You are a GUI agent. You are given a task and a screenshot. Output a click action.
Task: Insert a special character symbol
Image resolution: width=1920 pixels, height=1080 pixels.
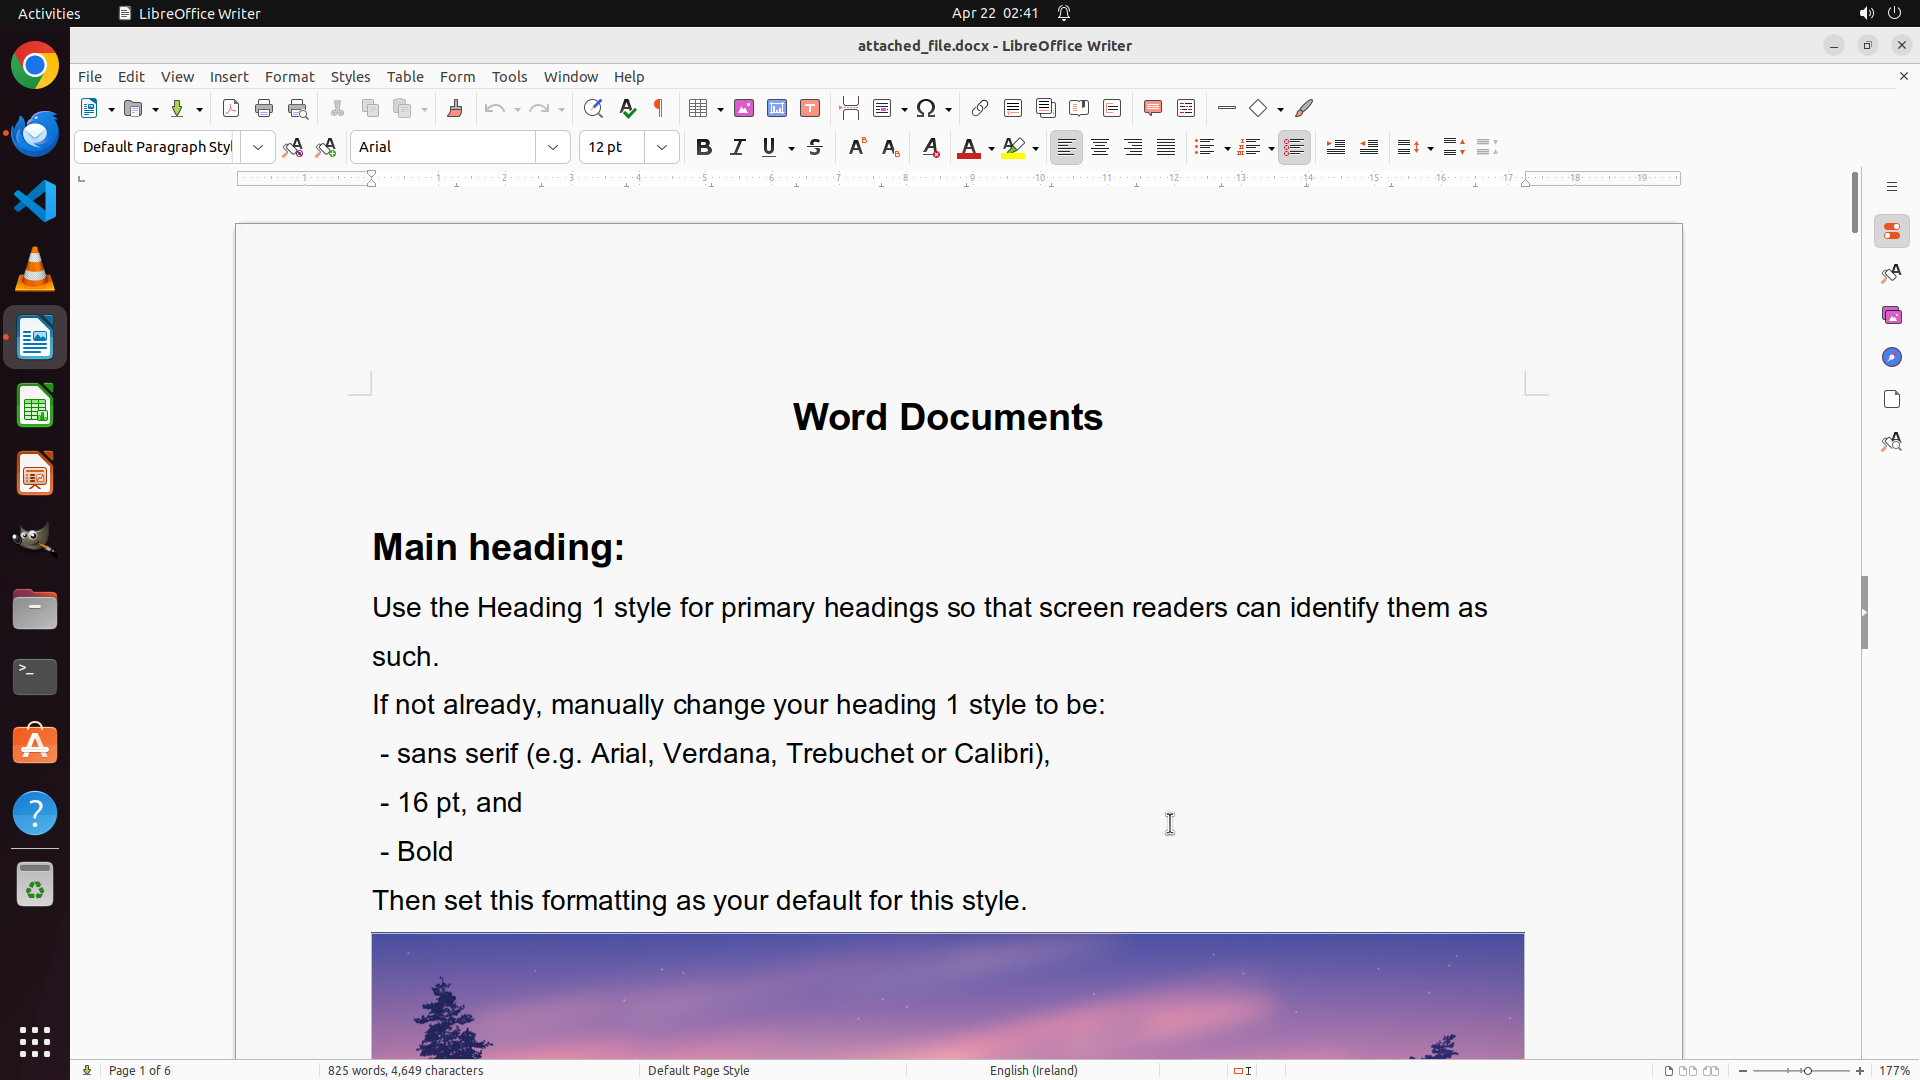coord(926,108)
